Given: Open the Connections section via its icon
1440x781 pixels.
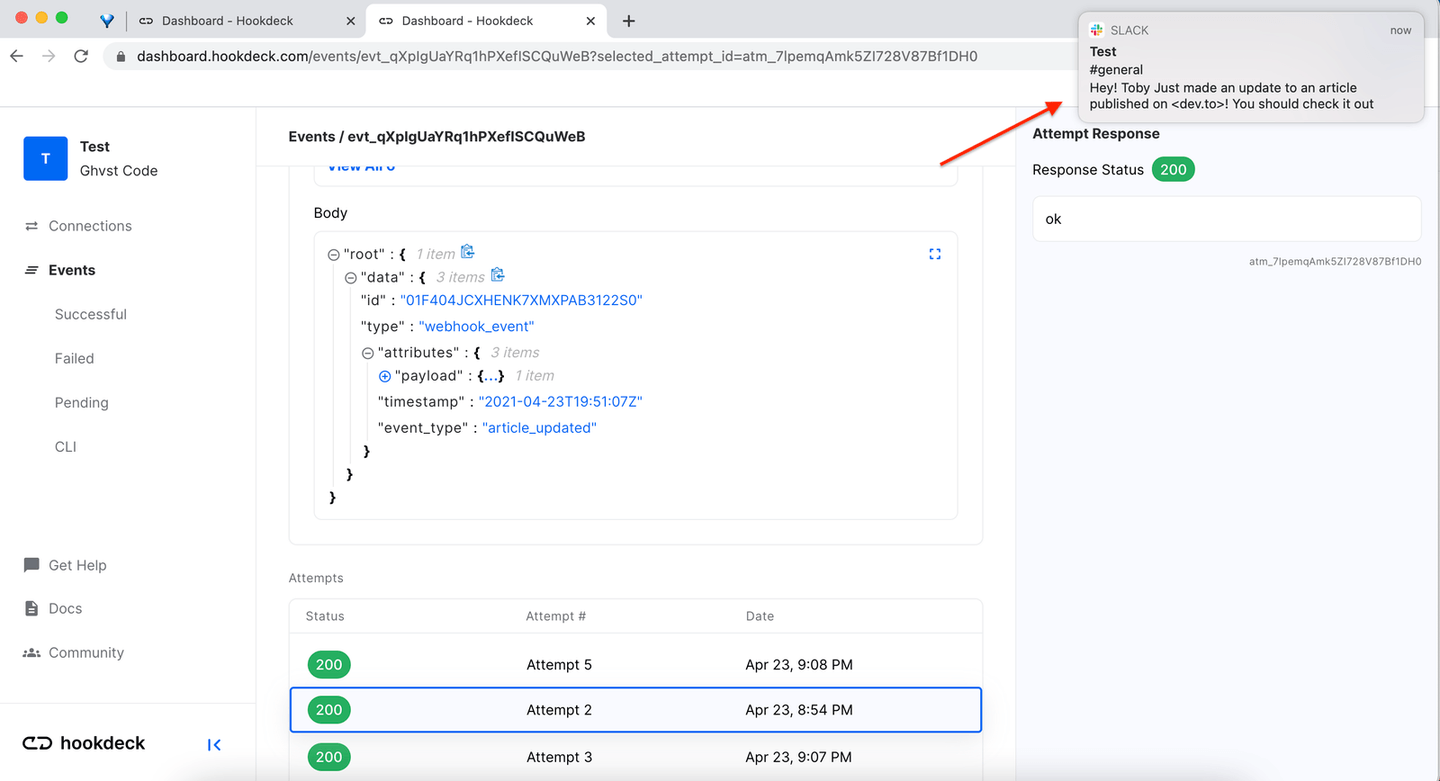Looking at the screenshot, I should 31,225.
